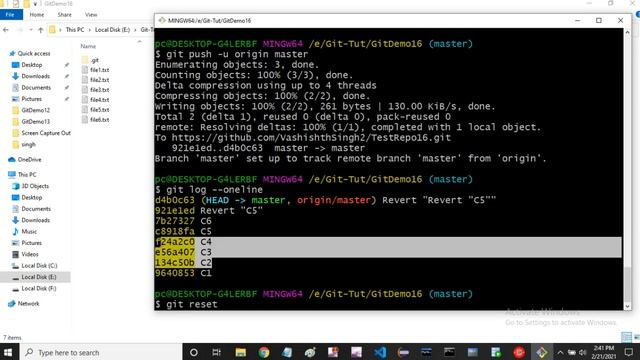Viewport: 640px width, 360px height.
Task: Open the Share ribbon tab
Action: coord(64,15)
